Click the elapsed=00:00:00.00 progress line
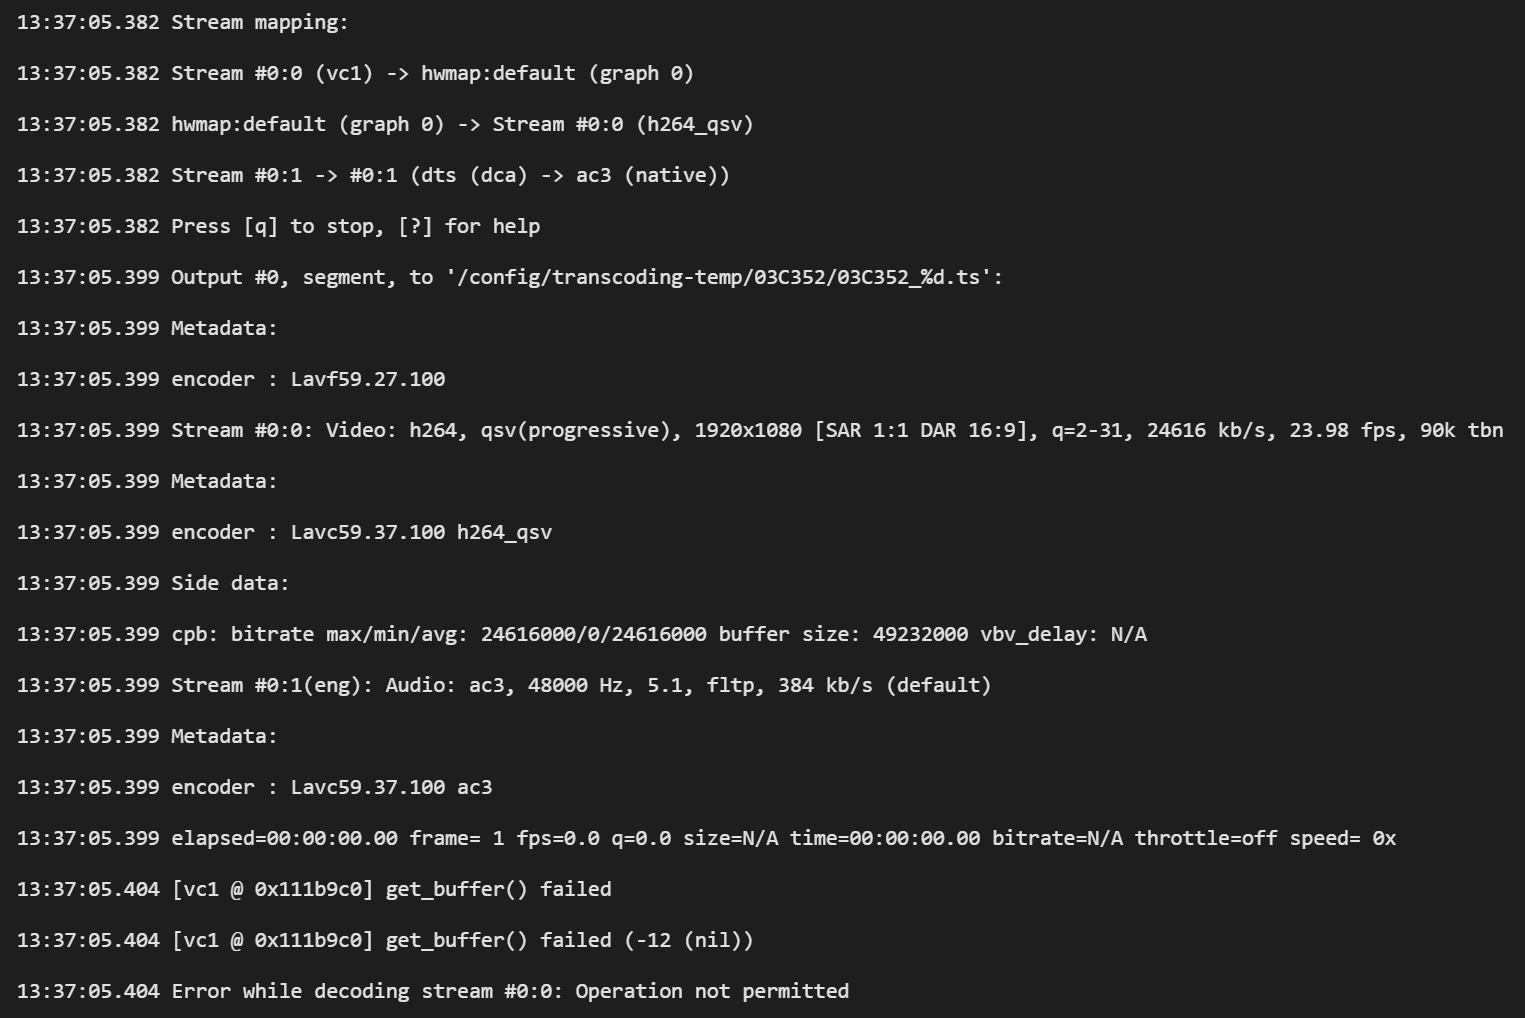 (706, 838)
